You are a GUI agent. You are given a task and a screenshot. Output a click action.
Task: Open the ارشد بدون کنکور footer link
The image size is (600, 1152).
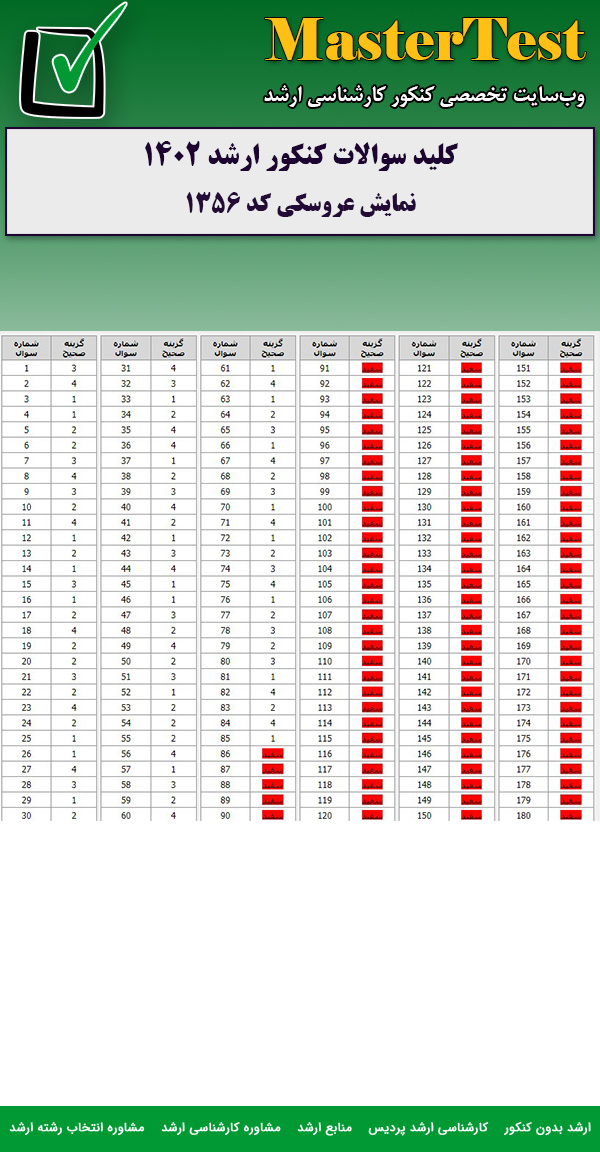pyautogui.click(x=547, y=1127)
